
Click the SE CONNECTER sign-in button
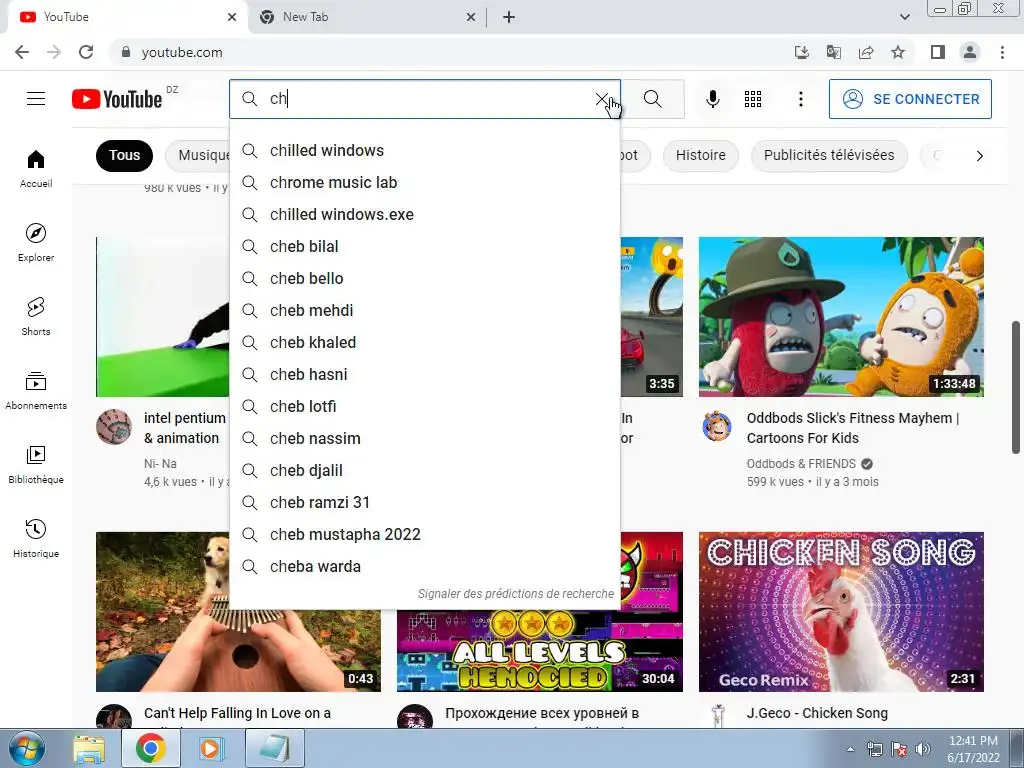pyautogui.click(x=910, y=99)
